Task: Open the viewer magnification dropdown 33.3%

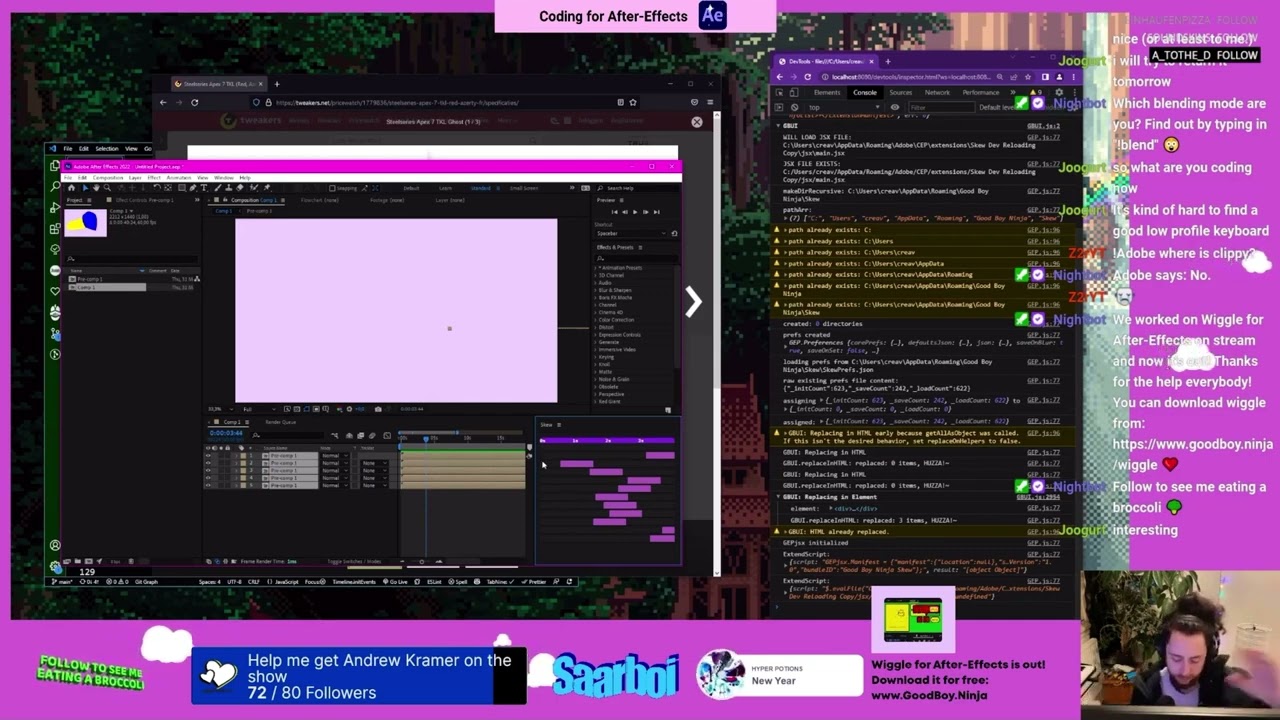Action: (220, 409)
